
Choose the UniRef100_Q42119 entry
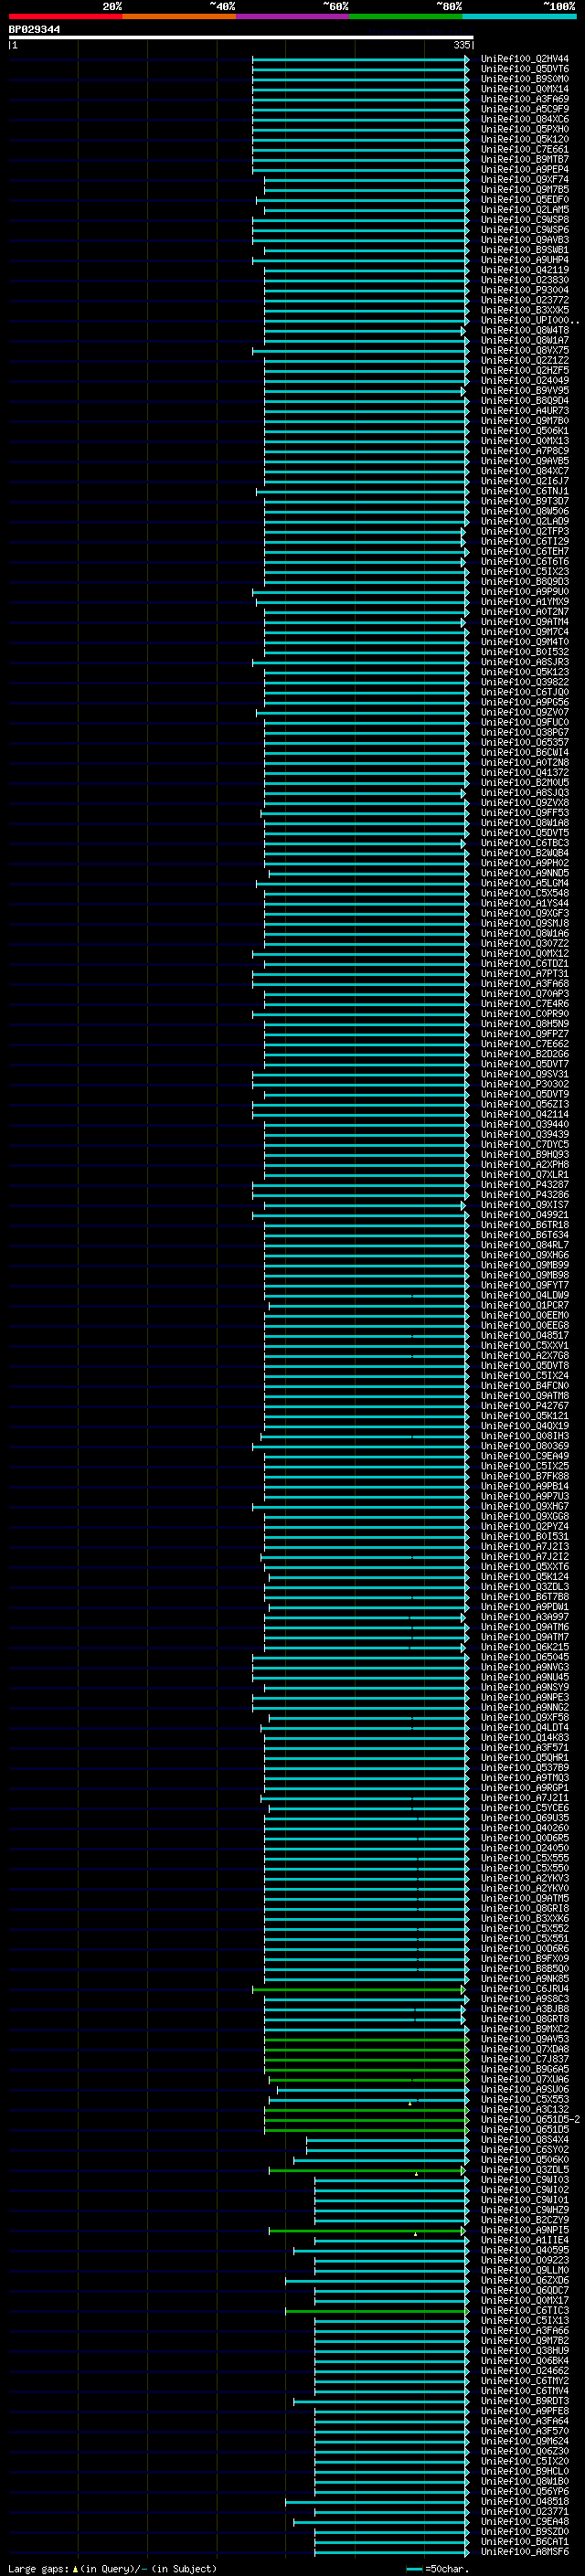[525, 270]
